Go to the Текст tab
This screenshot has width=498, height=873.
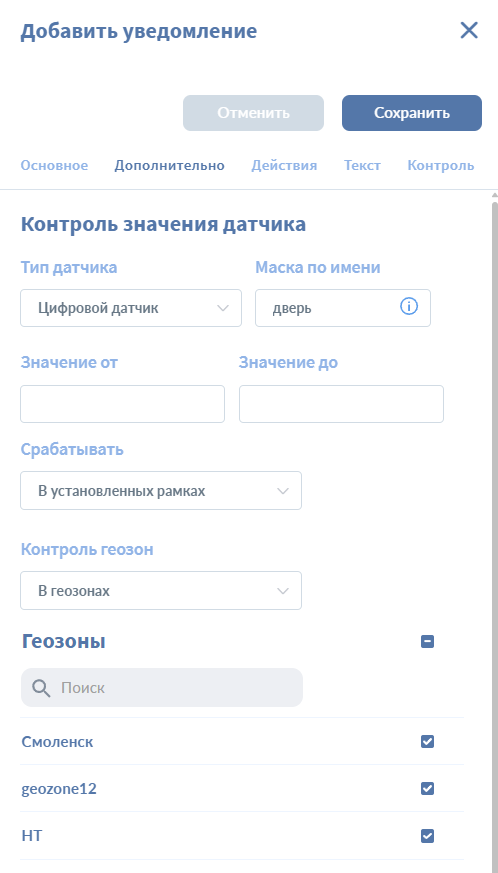362,165
